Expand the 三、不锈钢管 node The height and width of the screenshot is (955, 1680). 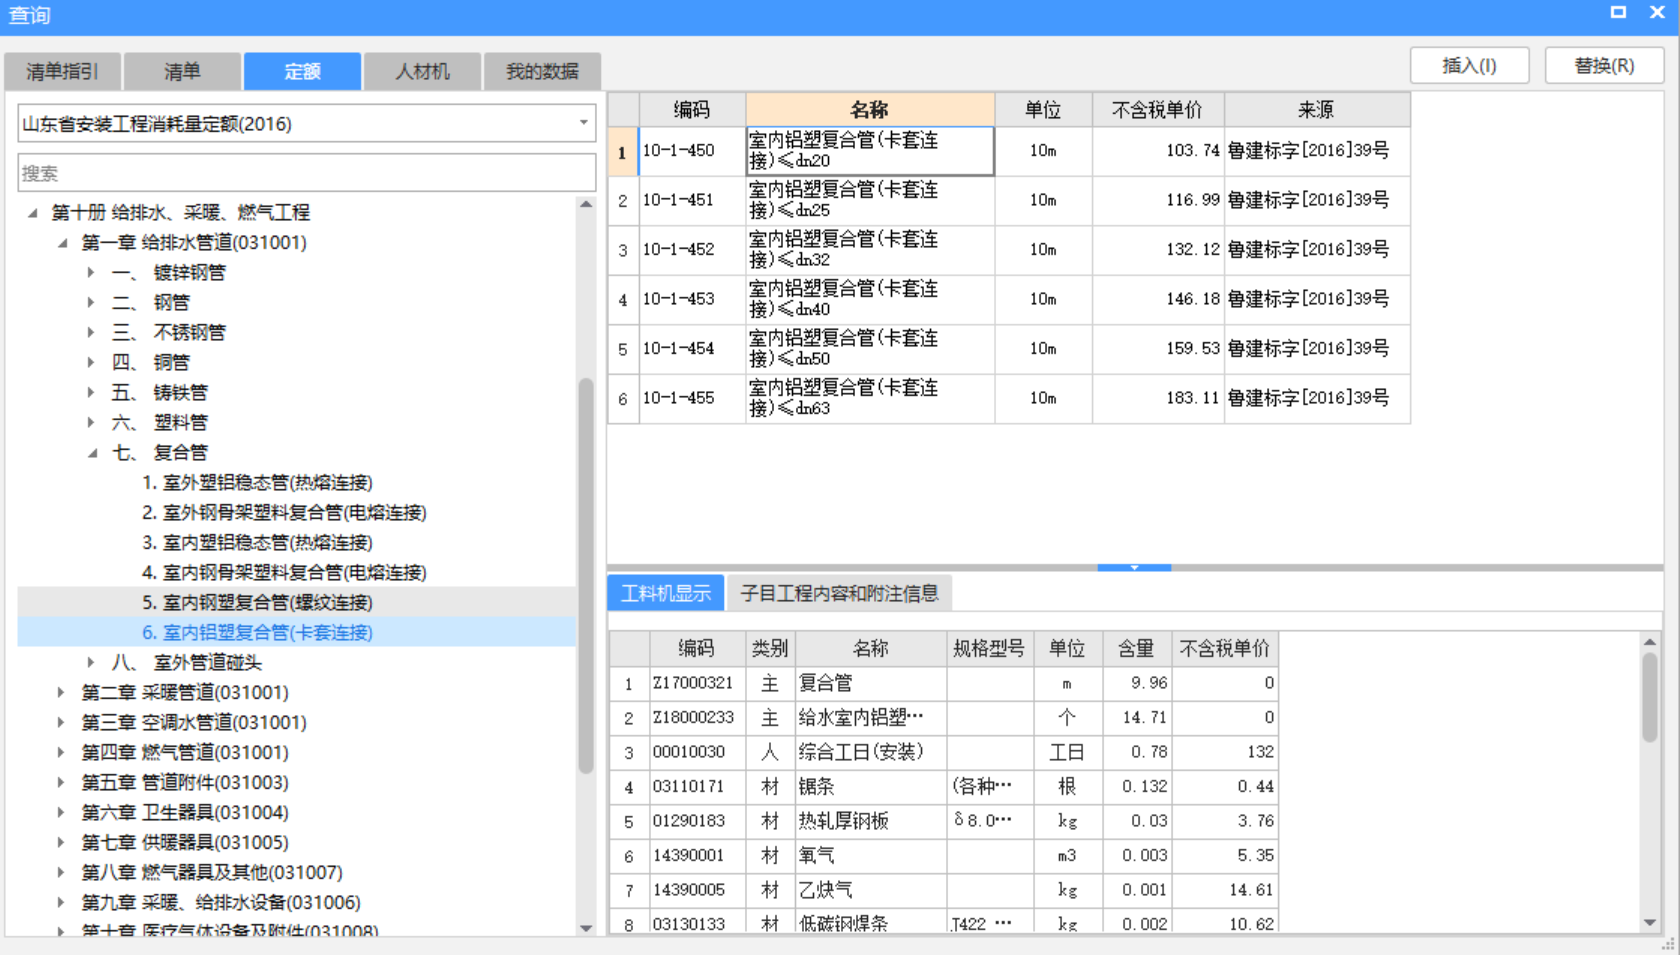[91, 332]
